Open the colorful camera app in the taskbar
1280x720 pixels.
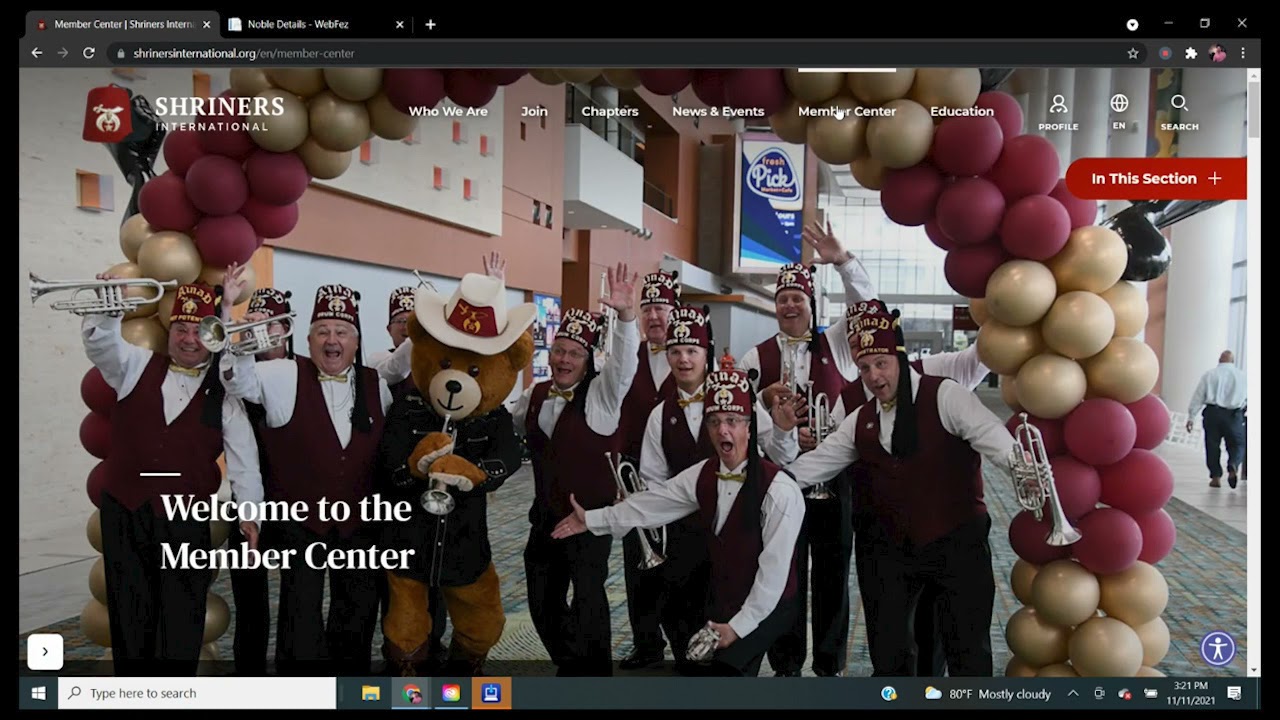tap(451, 693)
